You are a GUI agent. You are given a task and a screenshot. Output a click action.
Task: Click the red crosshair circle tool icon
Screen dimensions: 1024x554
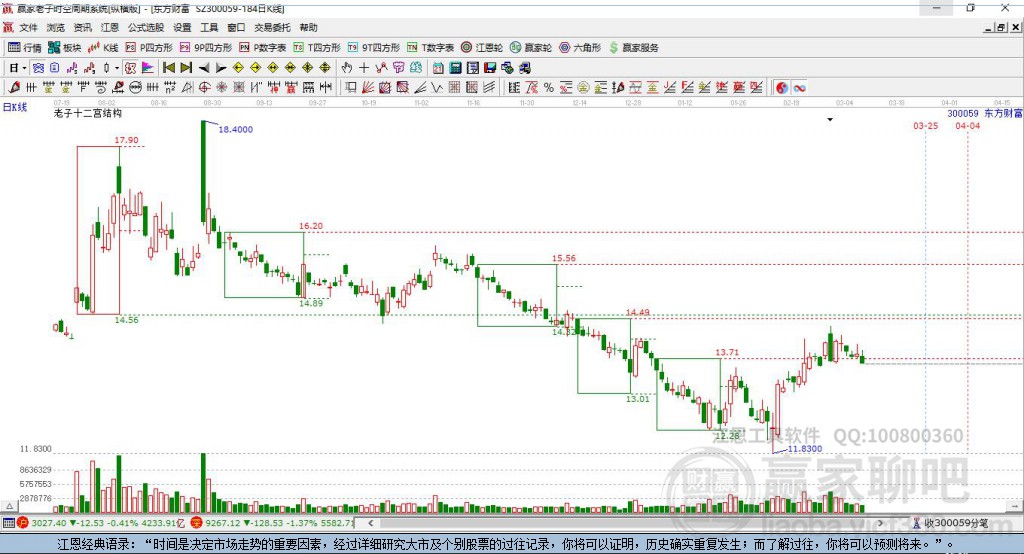204,88
